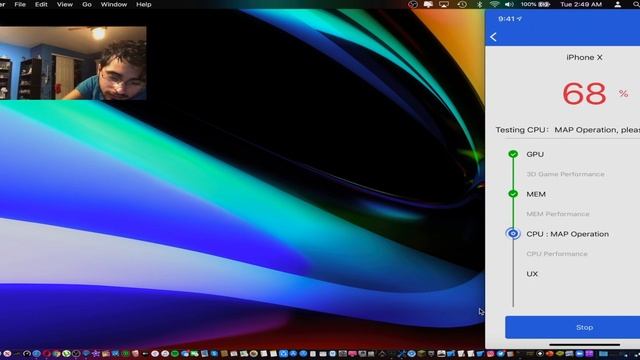This screenshot has height=360, width=640.
Task: Open the Window menu
Action: click(113, 4)
